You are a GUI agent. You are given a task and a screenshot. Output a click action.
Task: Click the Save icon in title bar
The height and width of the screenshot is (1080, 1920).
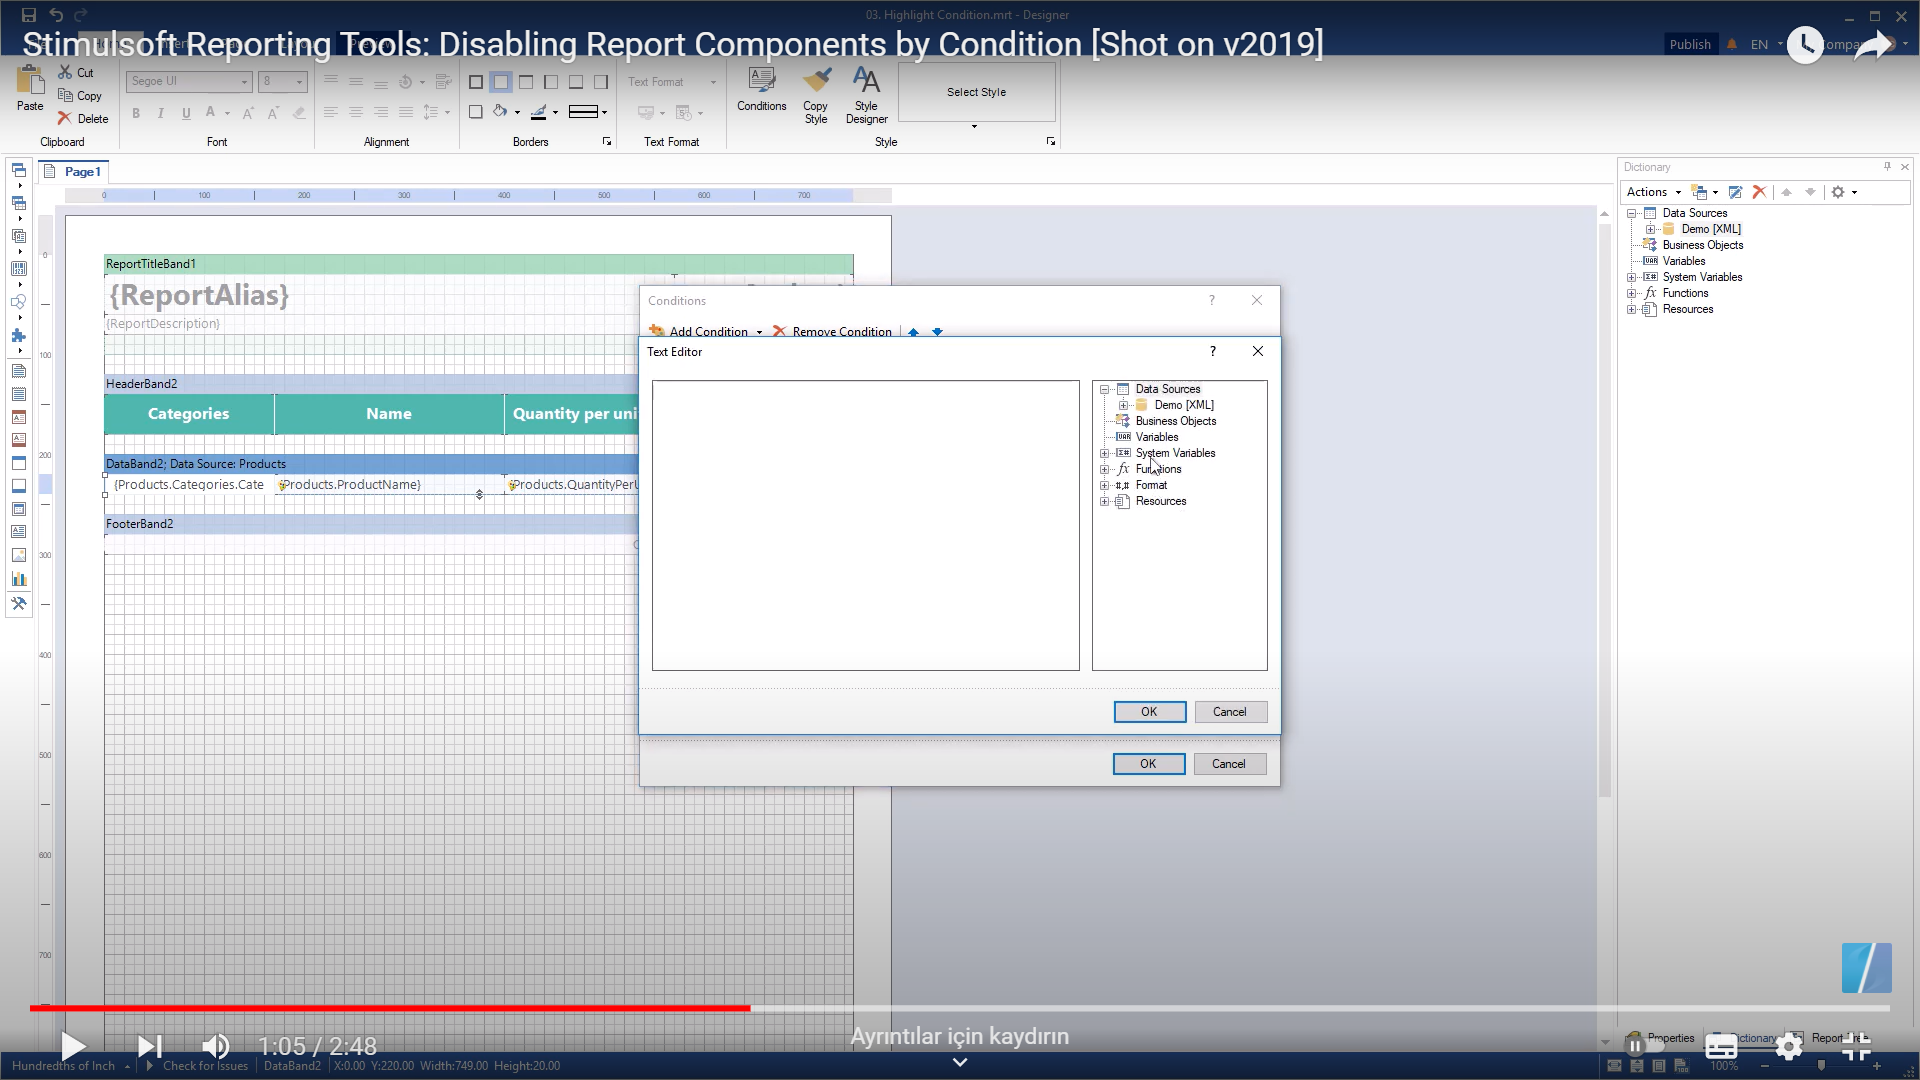coord(29,15)
